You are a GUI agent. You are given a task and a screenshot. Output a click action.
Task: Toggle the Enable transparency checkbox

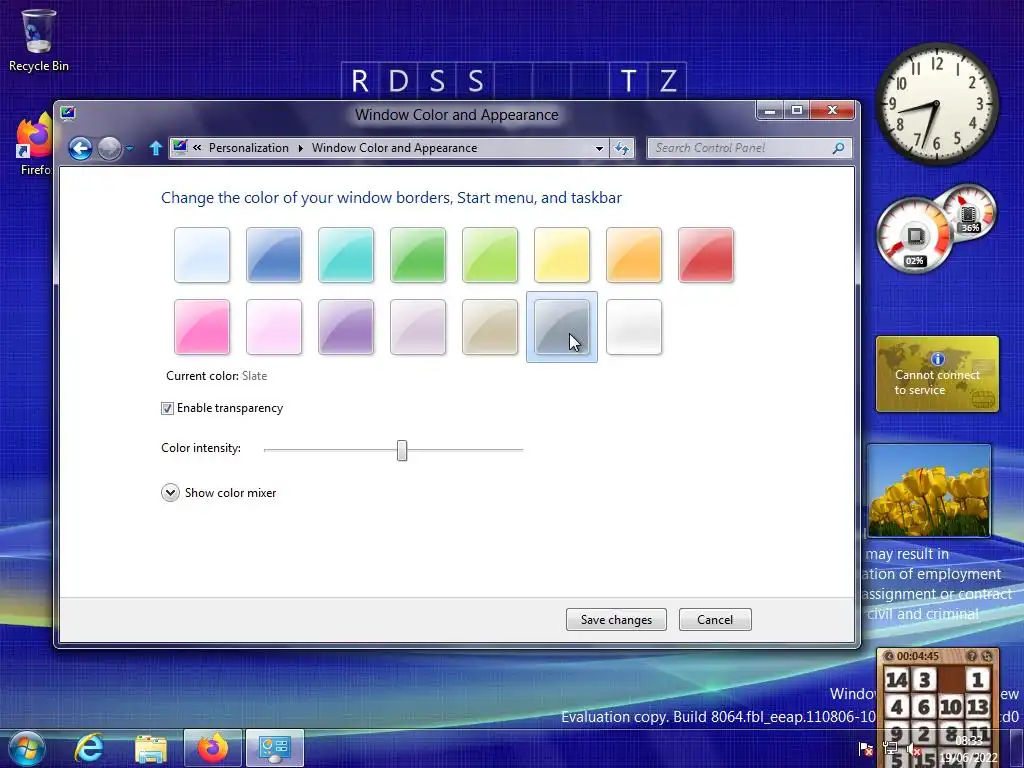pos(167,408)
